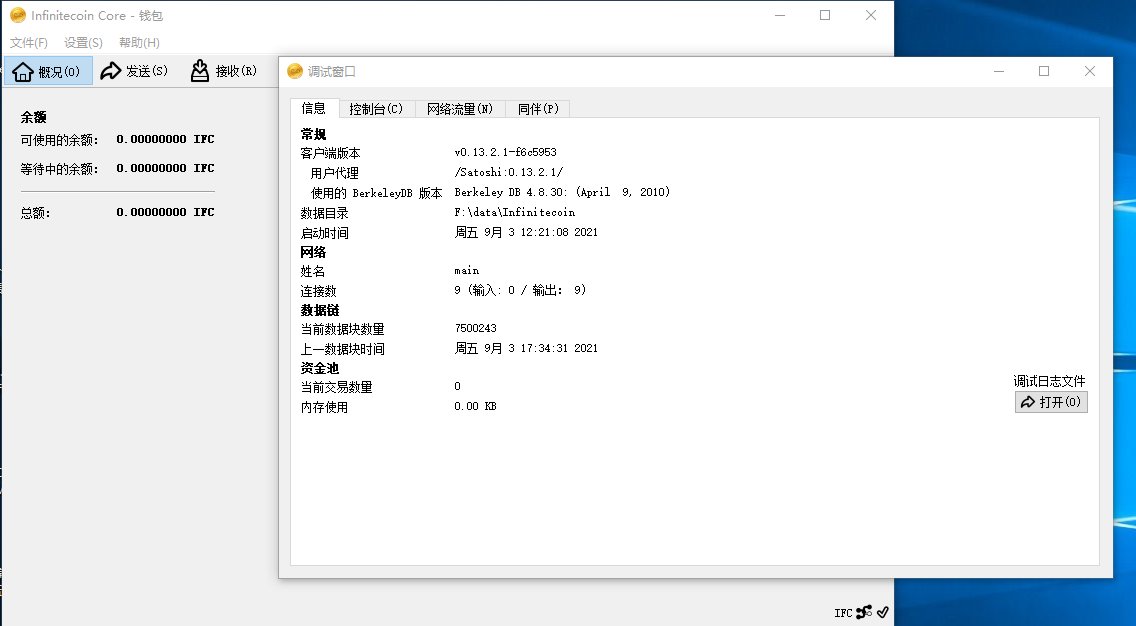Switch to 接收(R) receive page
The image size is (1136, 626).
coord(223,71)
